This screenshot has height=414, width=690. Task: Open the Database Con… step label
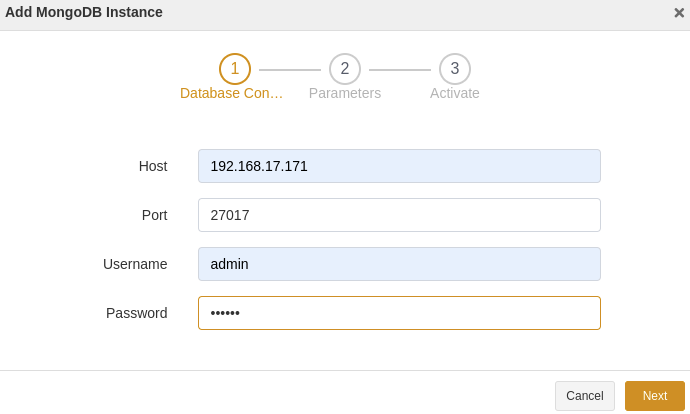[x=231, y=93]
